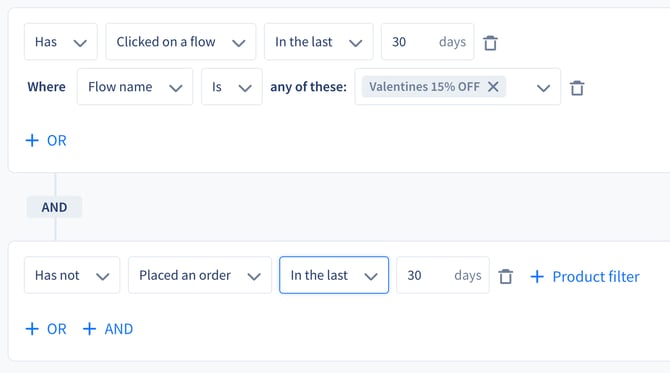Delete the Clicked on a flow condition
Screen dimensions: 670x373
[490, 43]
